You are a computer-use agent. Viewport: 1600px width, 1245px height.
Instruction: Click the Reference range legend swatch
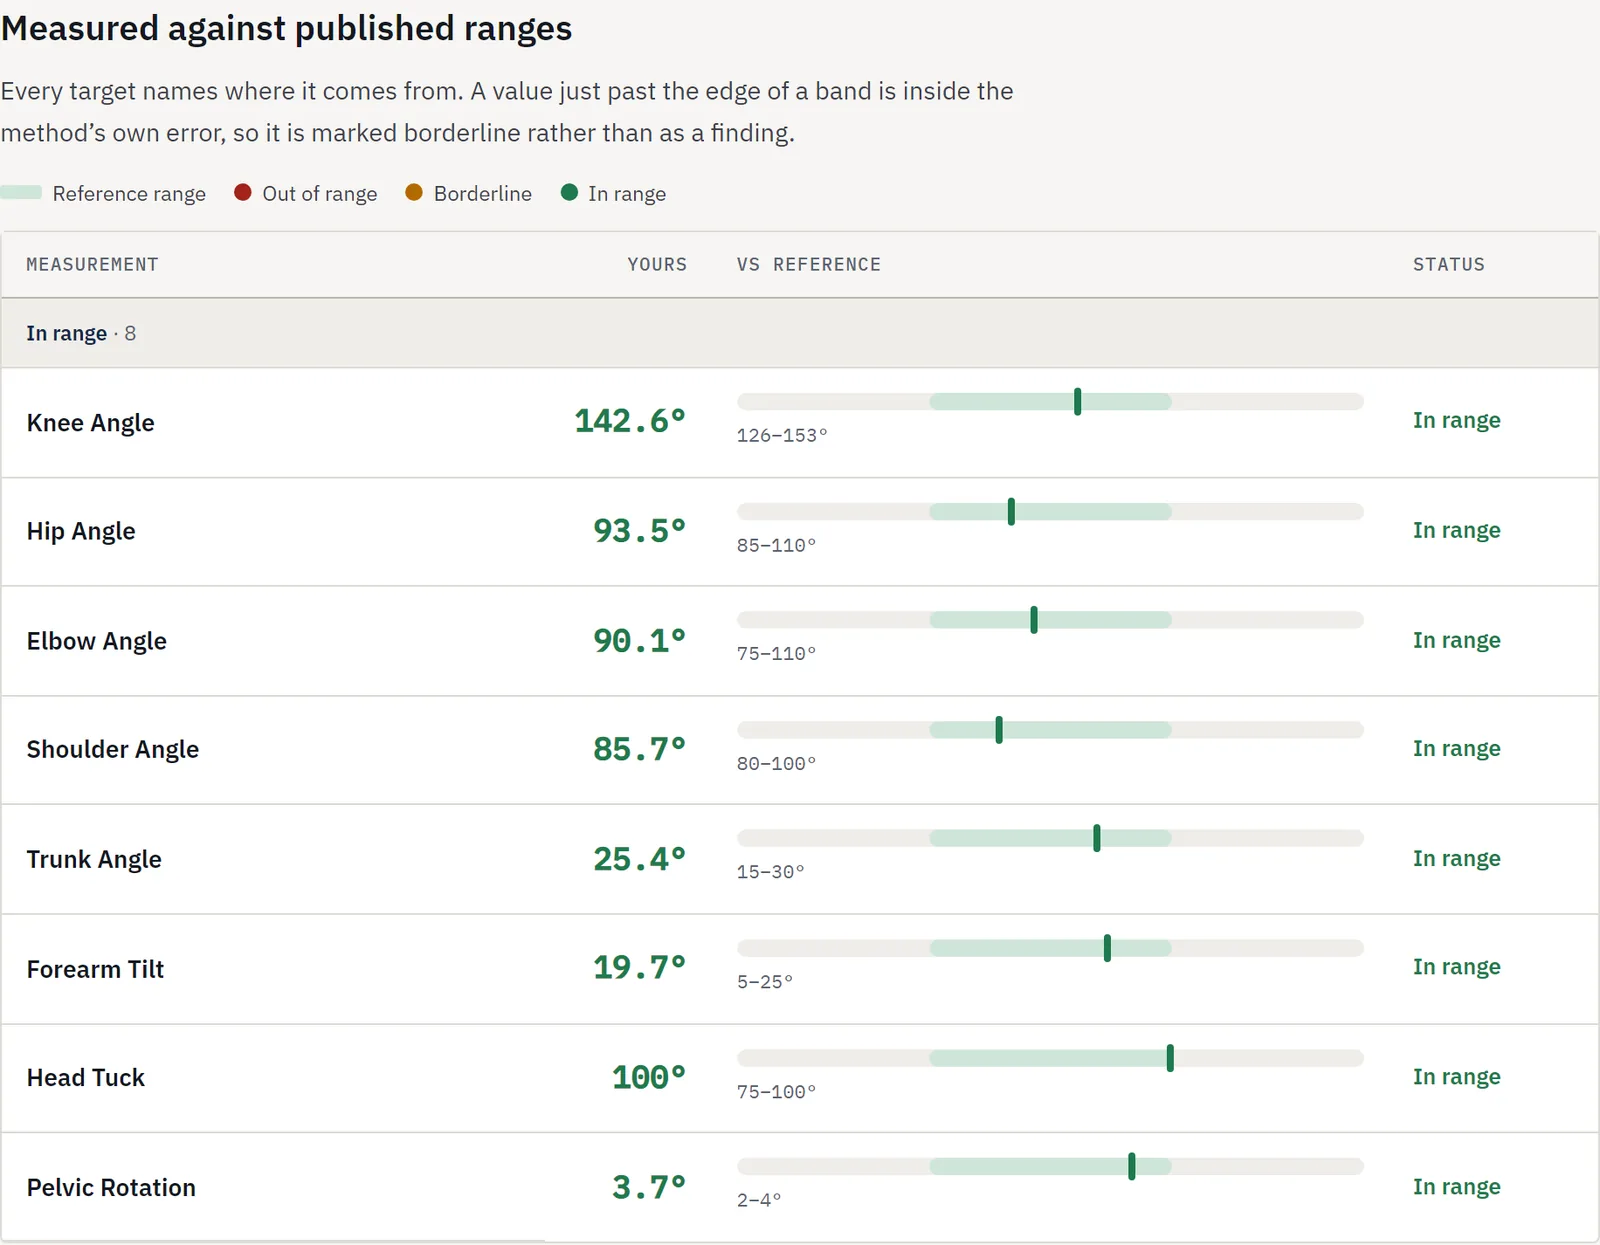(21, 192)
